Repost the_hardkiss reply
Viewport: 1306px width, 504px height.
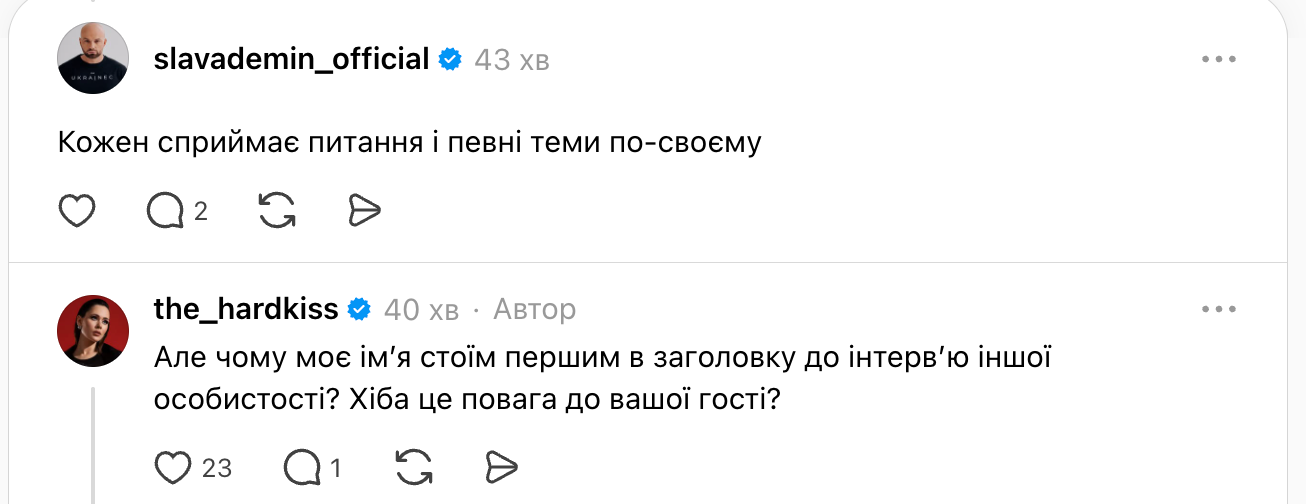[414, 467]
